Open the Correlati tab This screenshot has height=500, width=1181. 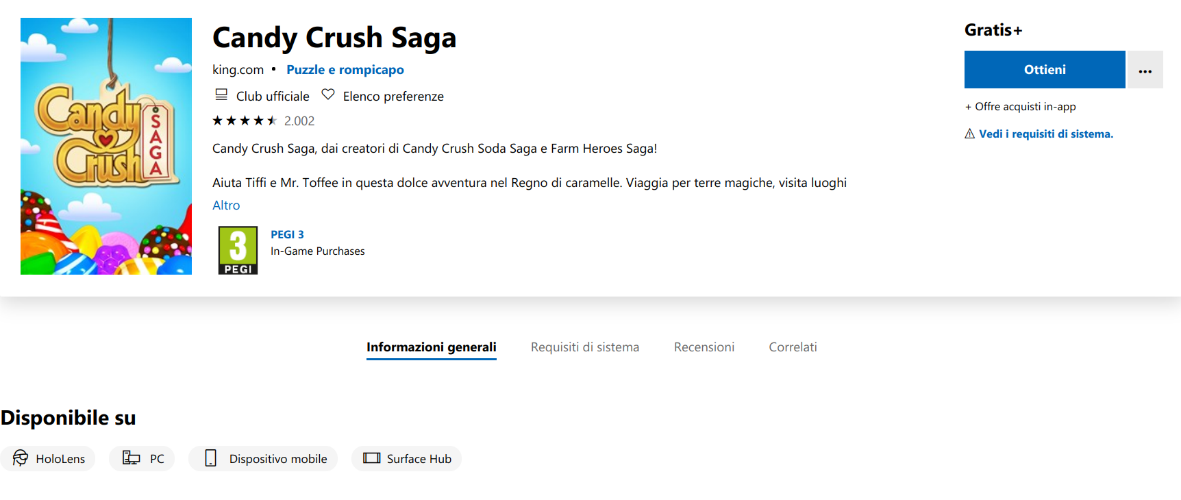[x=793, y=347]
